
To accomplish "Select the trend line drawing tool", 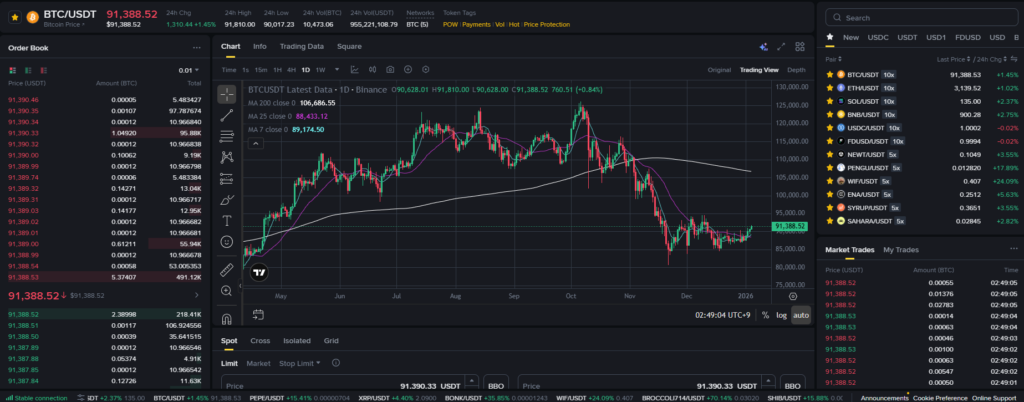I will [x=227, y=113].
